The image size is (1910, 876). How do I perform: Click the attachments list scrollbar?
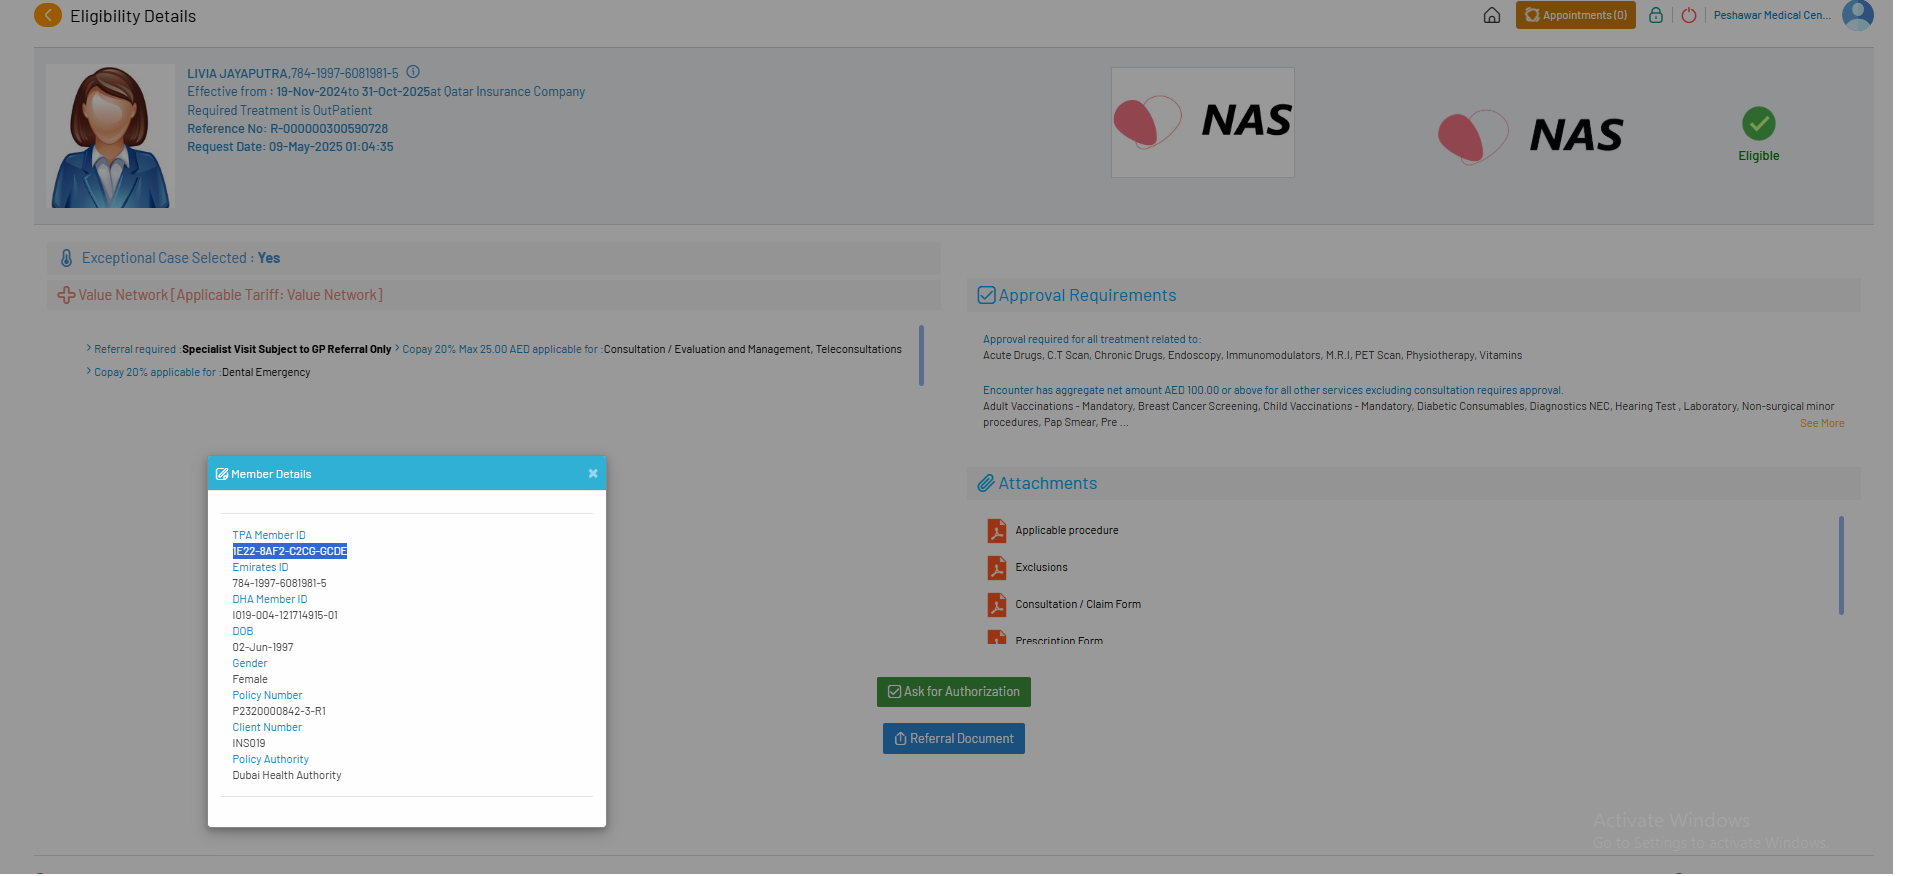pyautogui.click(x=1841, y=566)
